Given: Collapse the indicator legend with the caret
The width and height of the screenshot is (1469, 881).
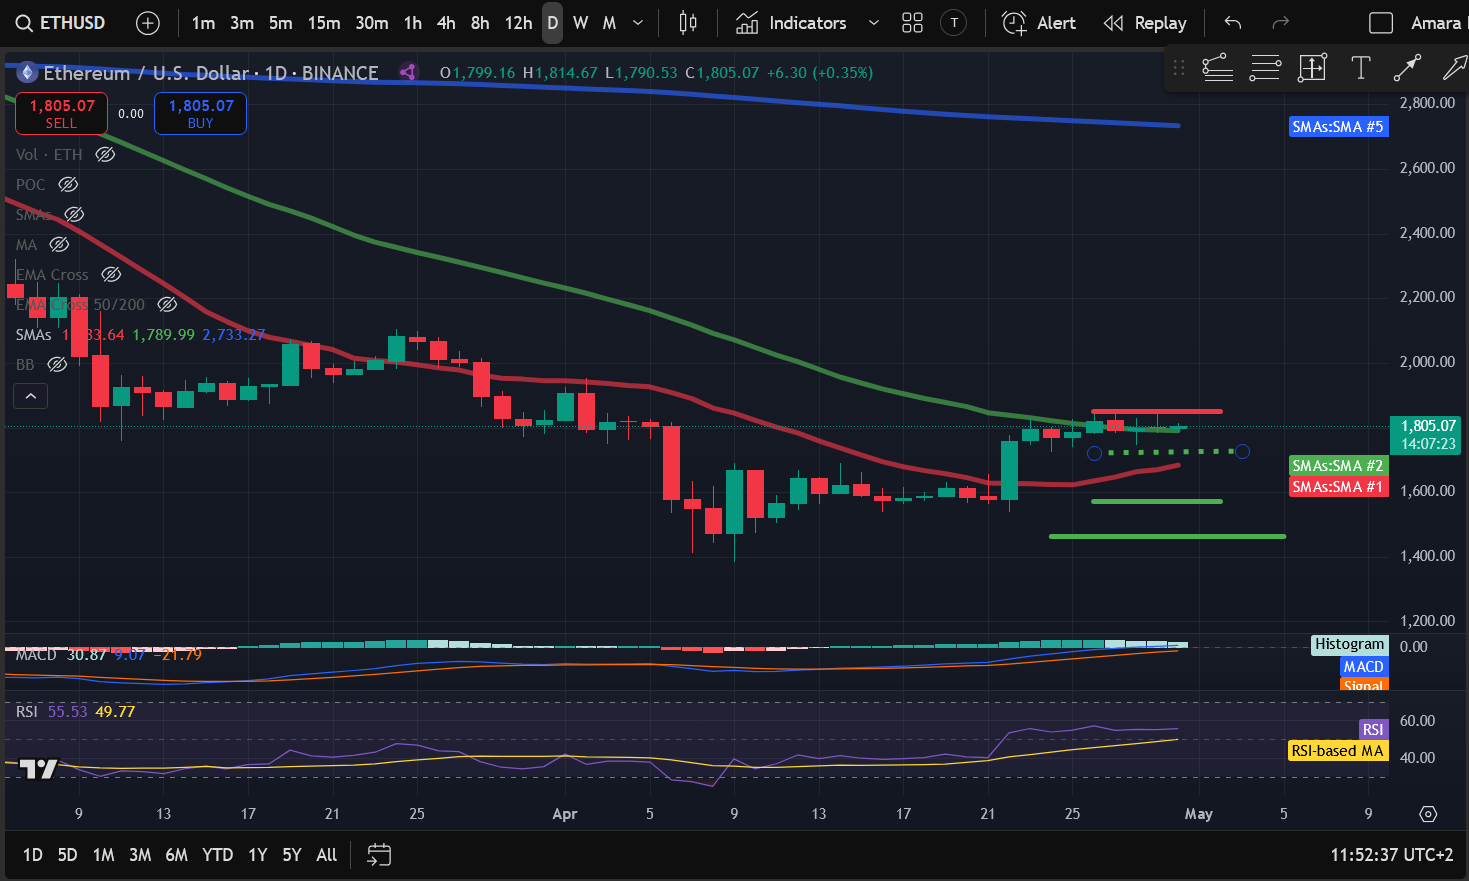Looking at the screenshot, I should tap(31, 396).
